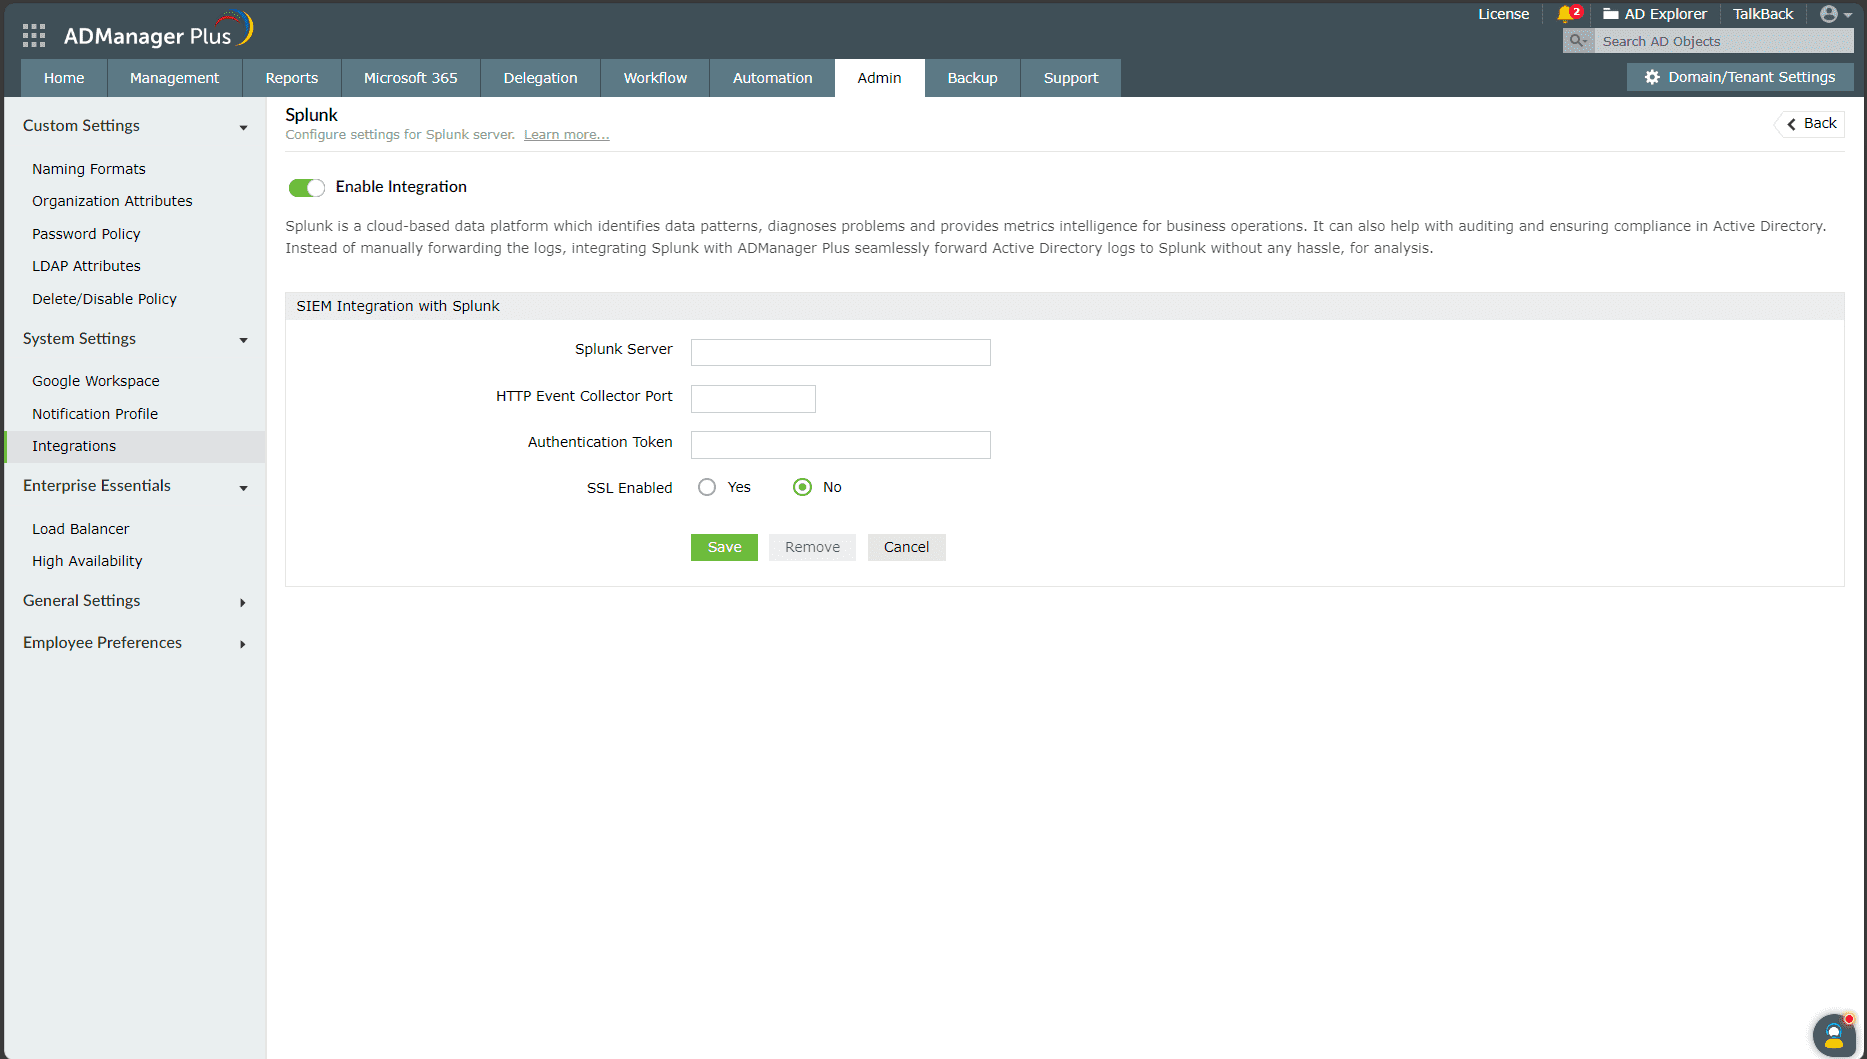The width and height of the screenshot is (1867, 1059).
Task: Select No for SSL Enabled
Action: tap(802, 487)
